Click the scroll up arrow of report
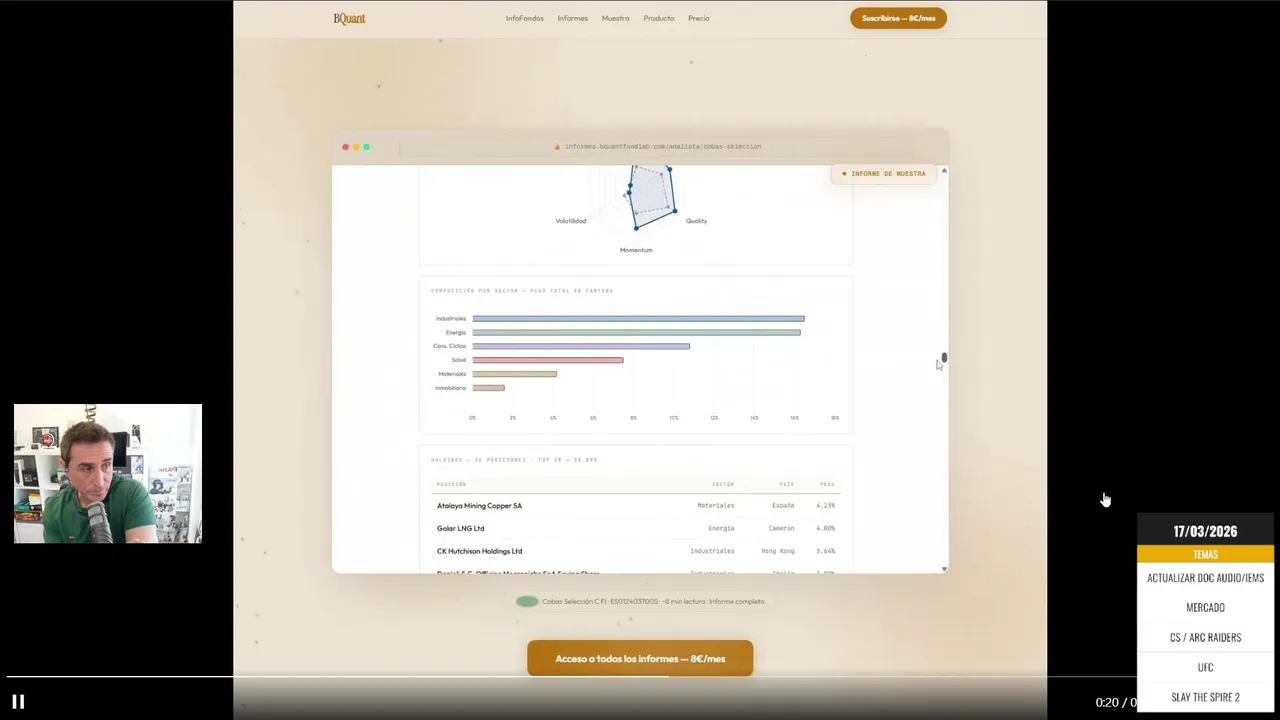This screenshot has width=1280, height=720. pos(944,171)
